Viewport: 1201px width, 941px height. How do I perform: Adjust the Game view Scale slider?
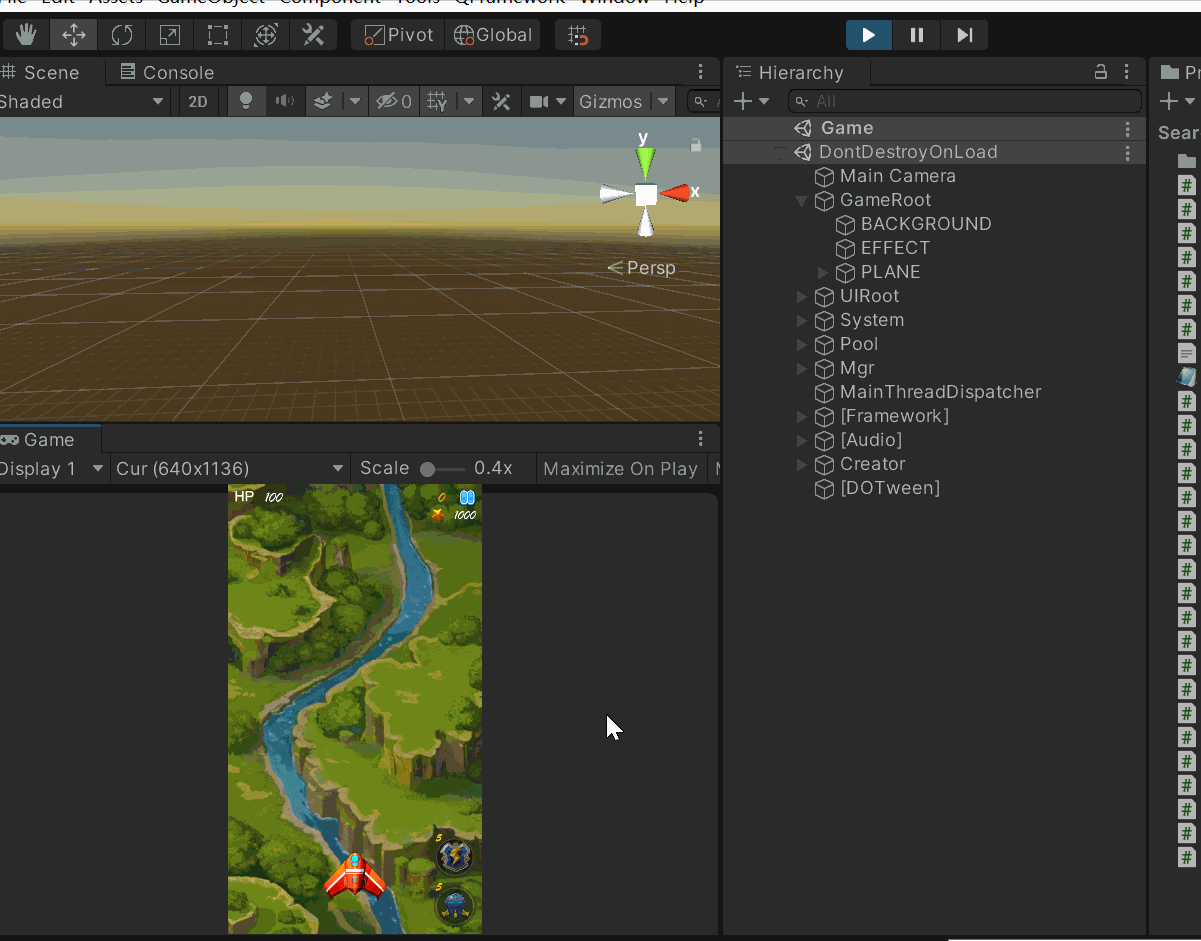click(443, 469)
